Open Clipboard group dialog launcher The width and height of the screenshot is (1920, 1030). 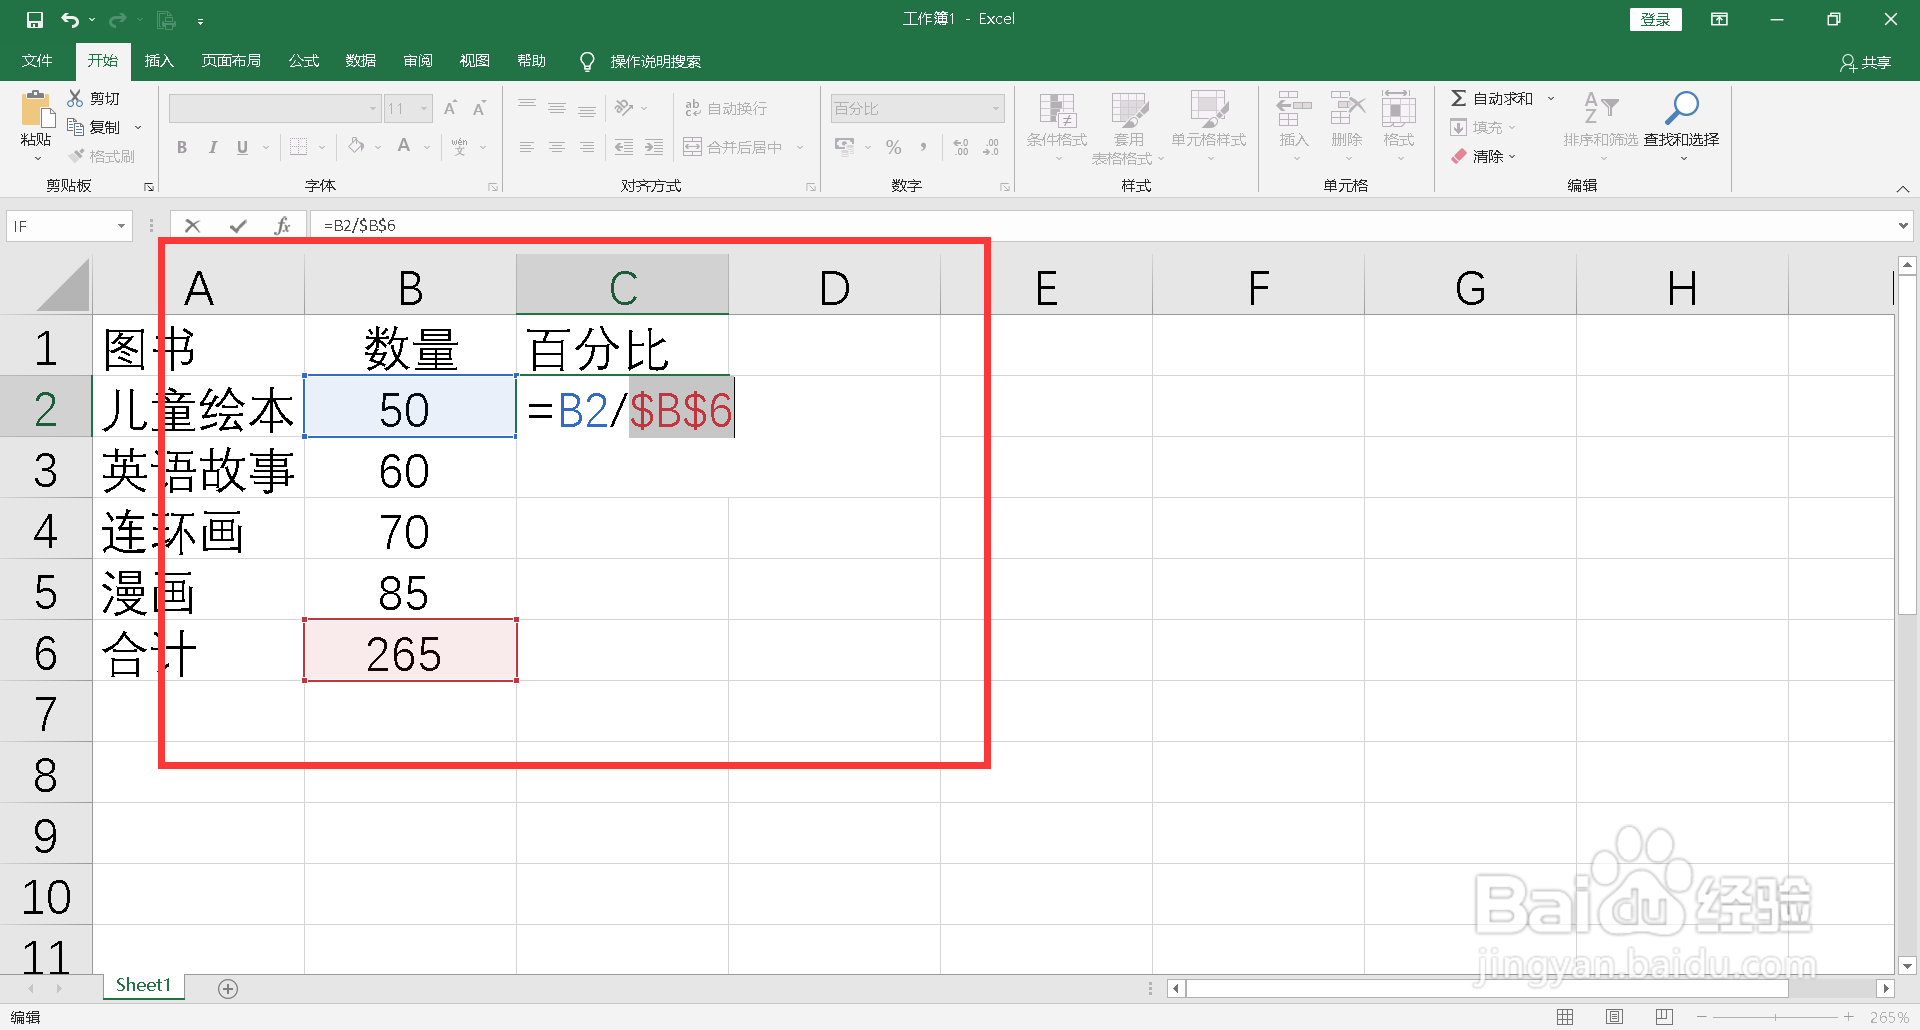point(149,187)
